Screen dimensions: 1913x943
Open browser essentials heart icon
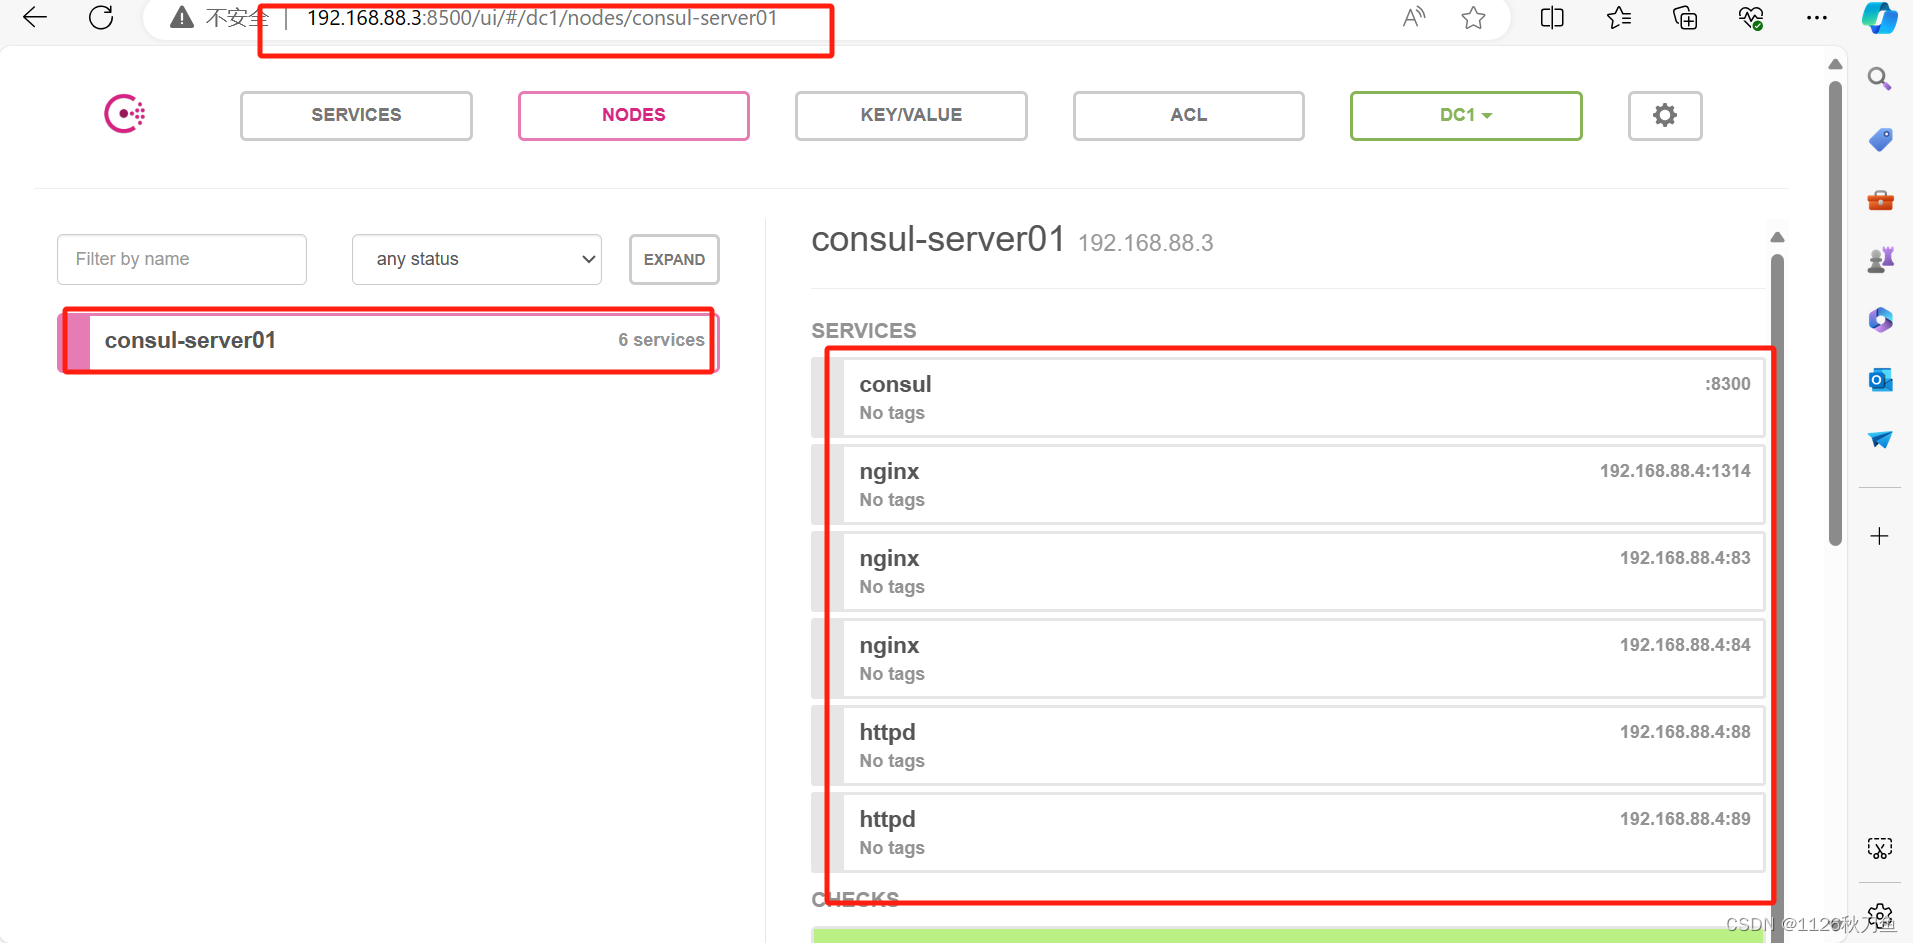click(x=1751, y=17)
